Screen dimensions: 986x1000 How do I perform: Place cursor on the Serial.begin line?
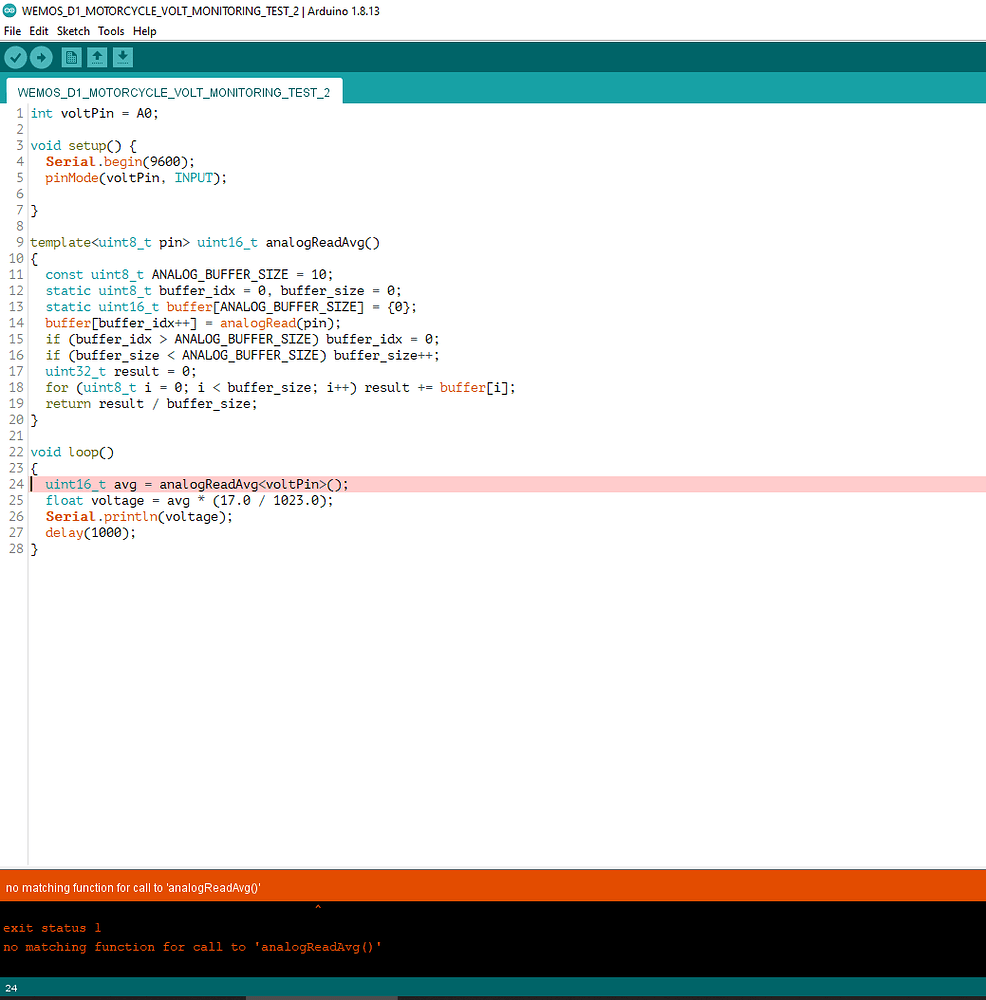120,161
